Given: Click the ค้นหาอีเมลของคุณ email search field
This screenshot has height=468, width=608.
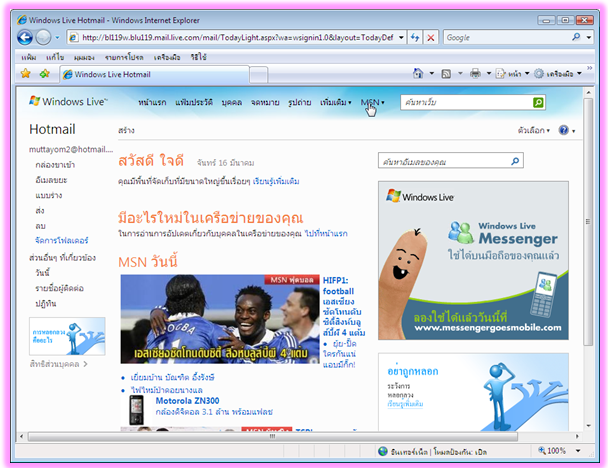Looking at the screenshot, I should (444, 161).
